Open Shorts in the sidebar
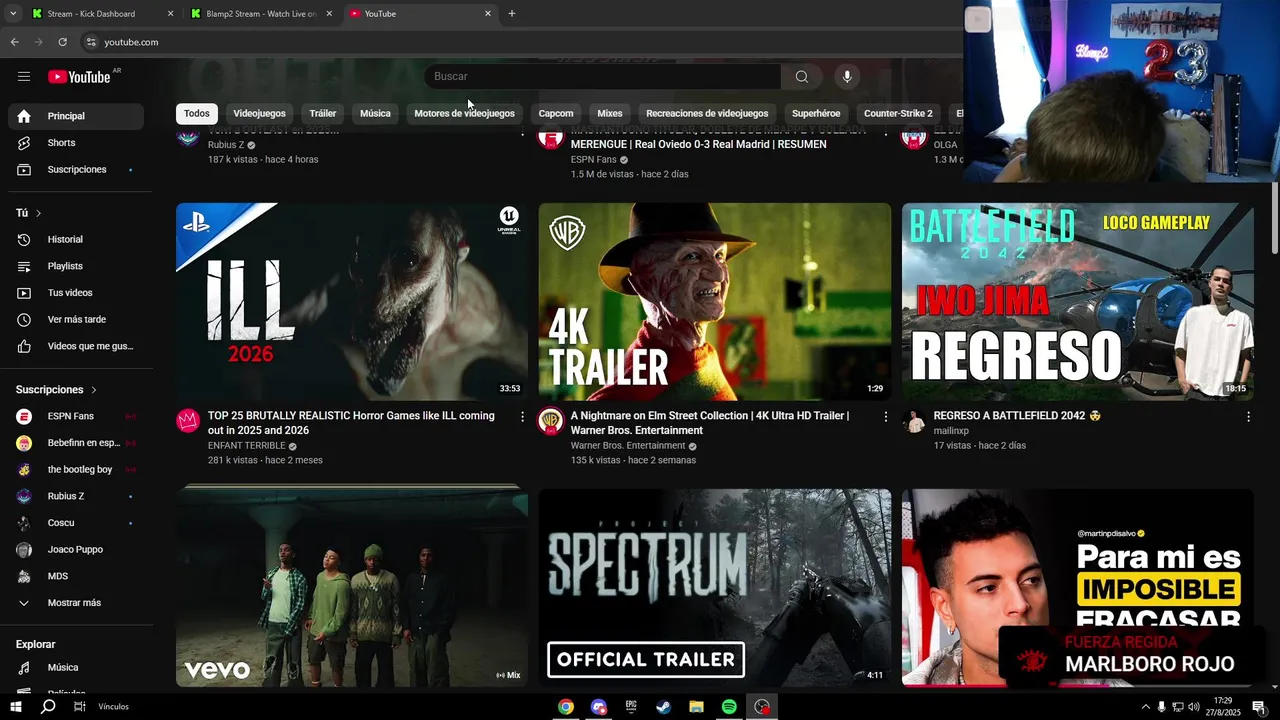Screen dimensions: 1280x720 (76, 143)
